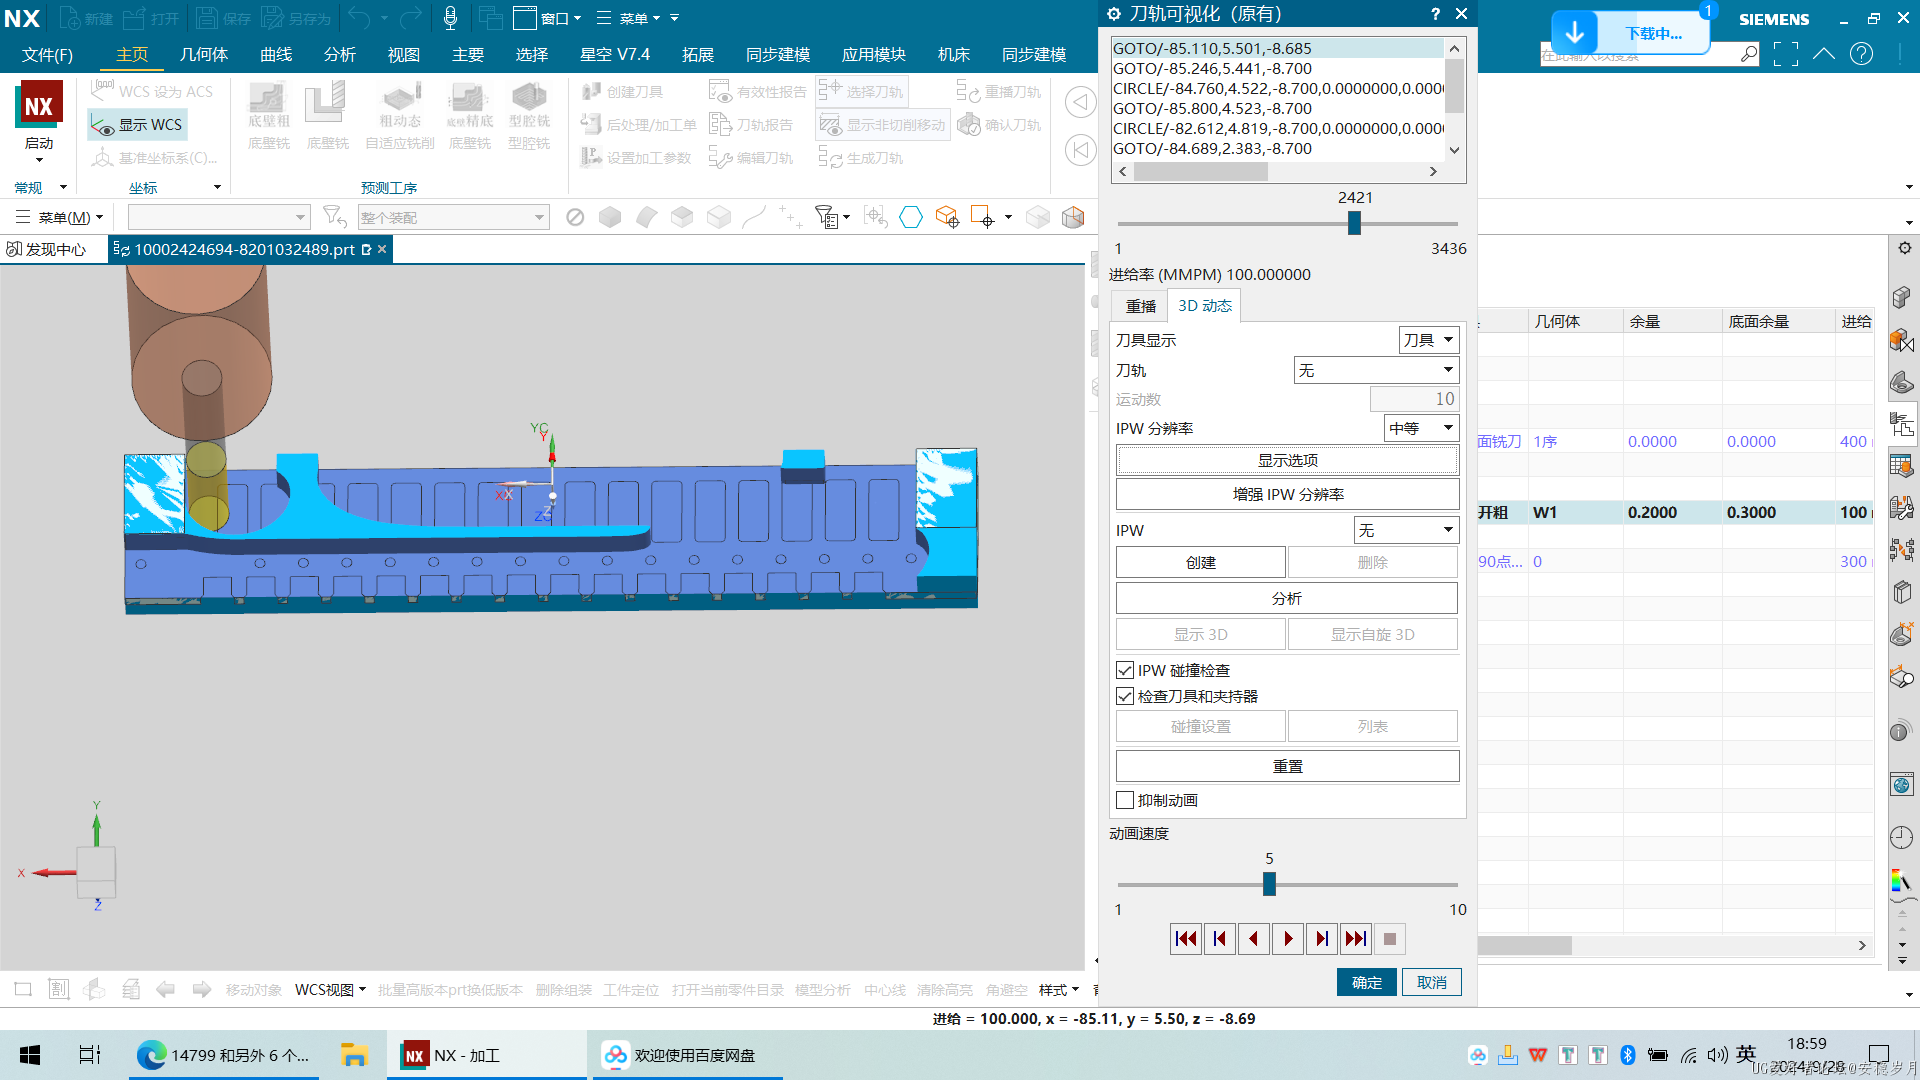Click the help circle icon in the top right

click(1861, 54)
